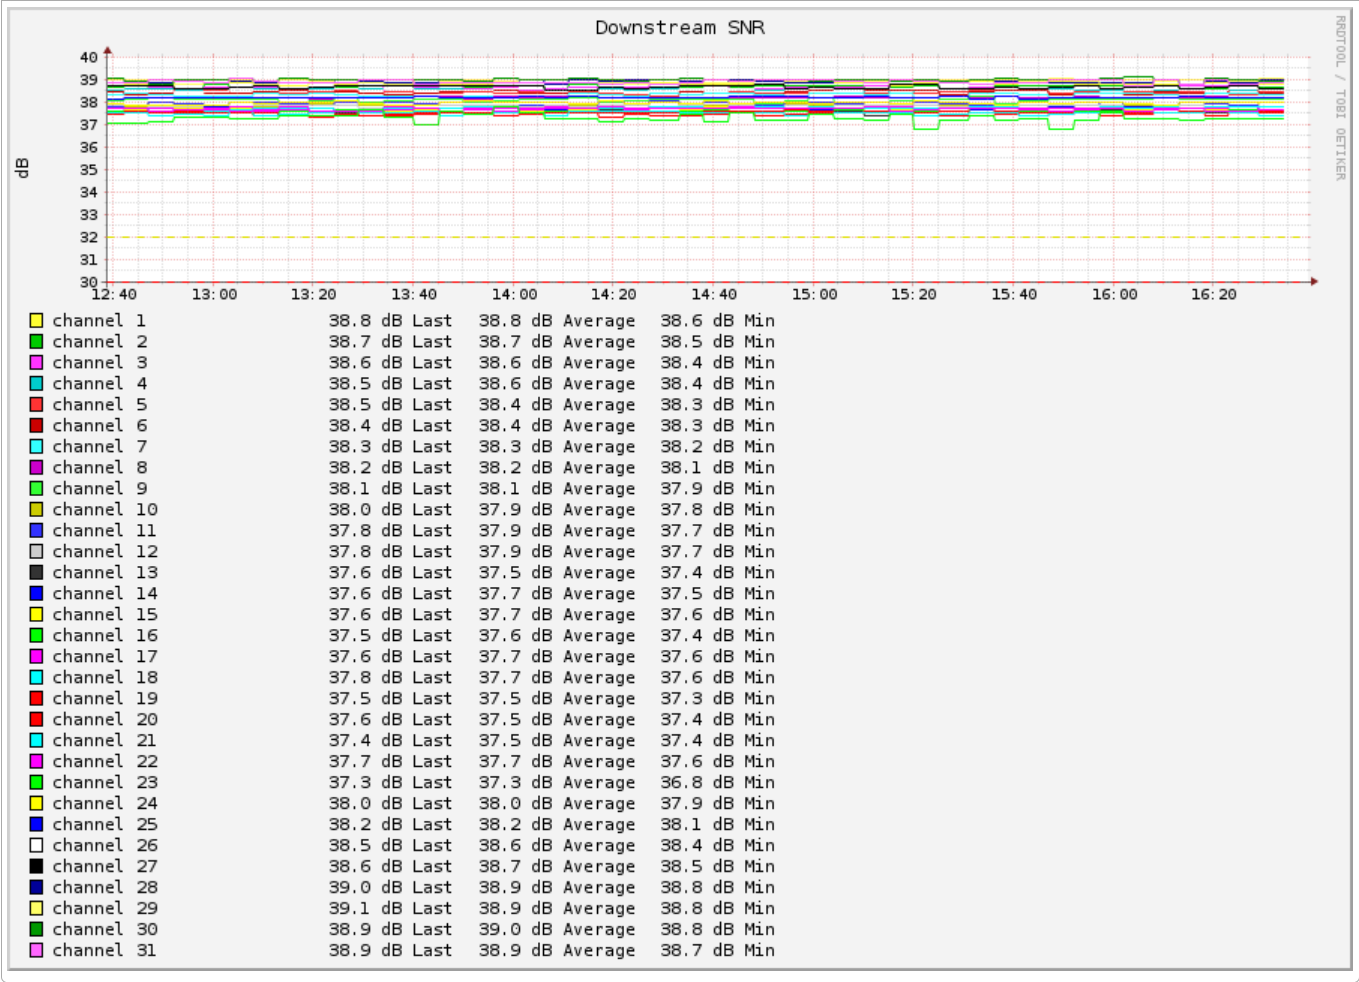Click the Downstream SNR chart title

coord(679,28)
